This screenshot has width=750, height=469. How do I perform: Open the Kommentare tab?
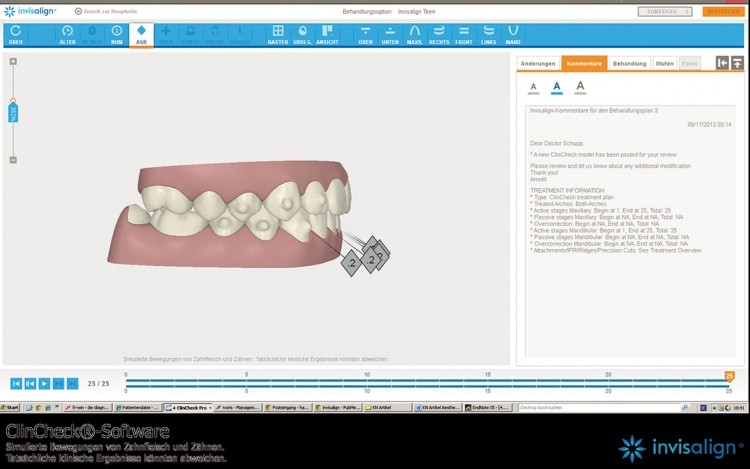coord(584,64)
